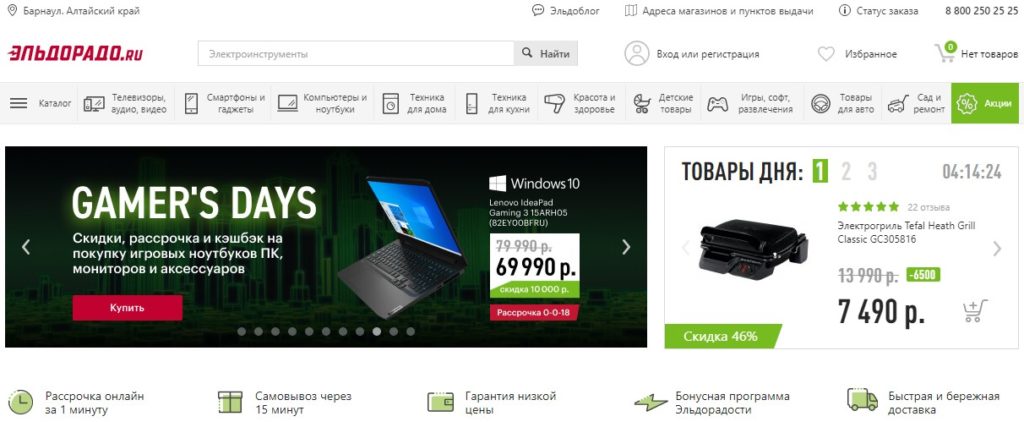Click the Найти search button
Image resolution: width=1024 pixels, height=422 pixels.
coord(547,54)
